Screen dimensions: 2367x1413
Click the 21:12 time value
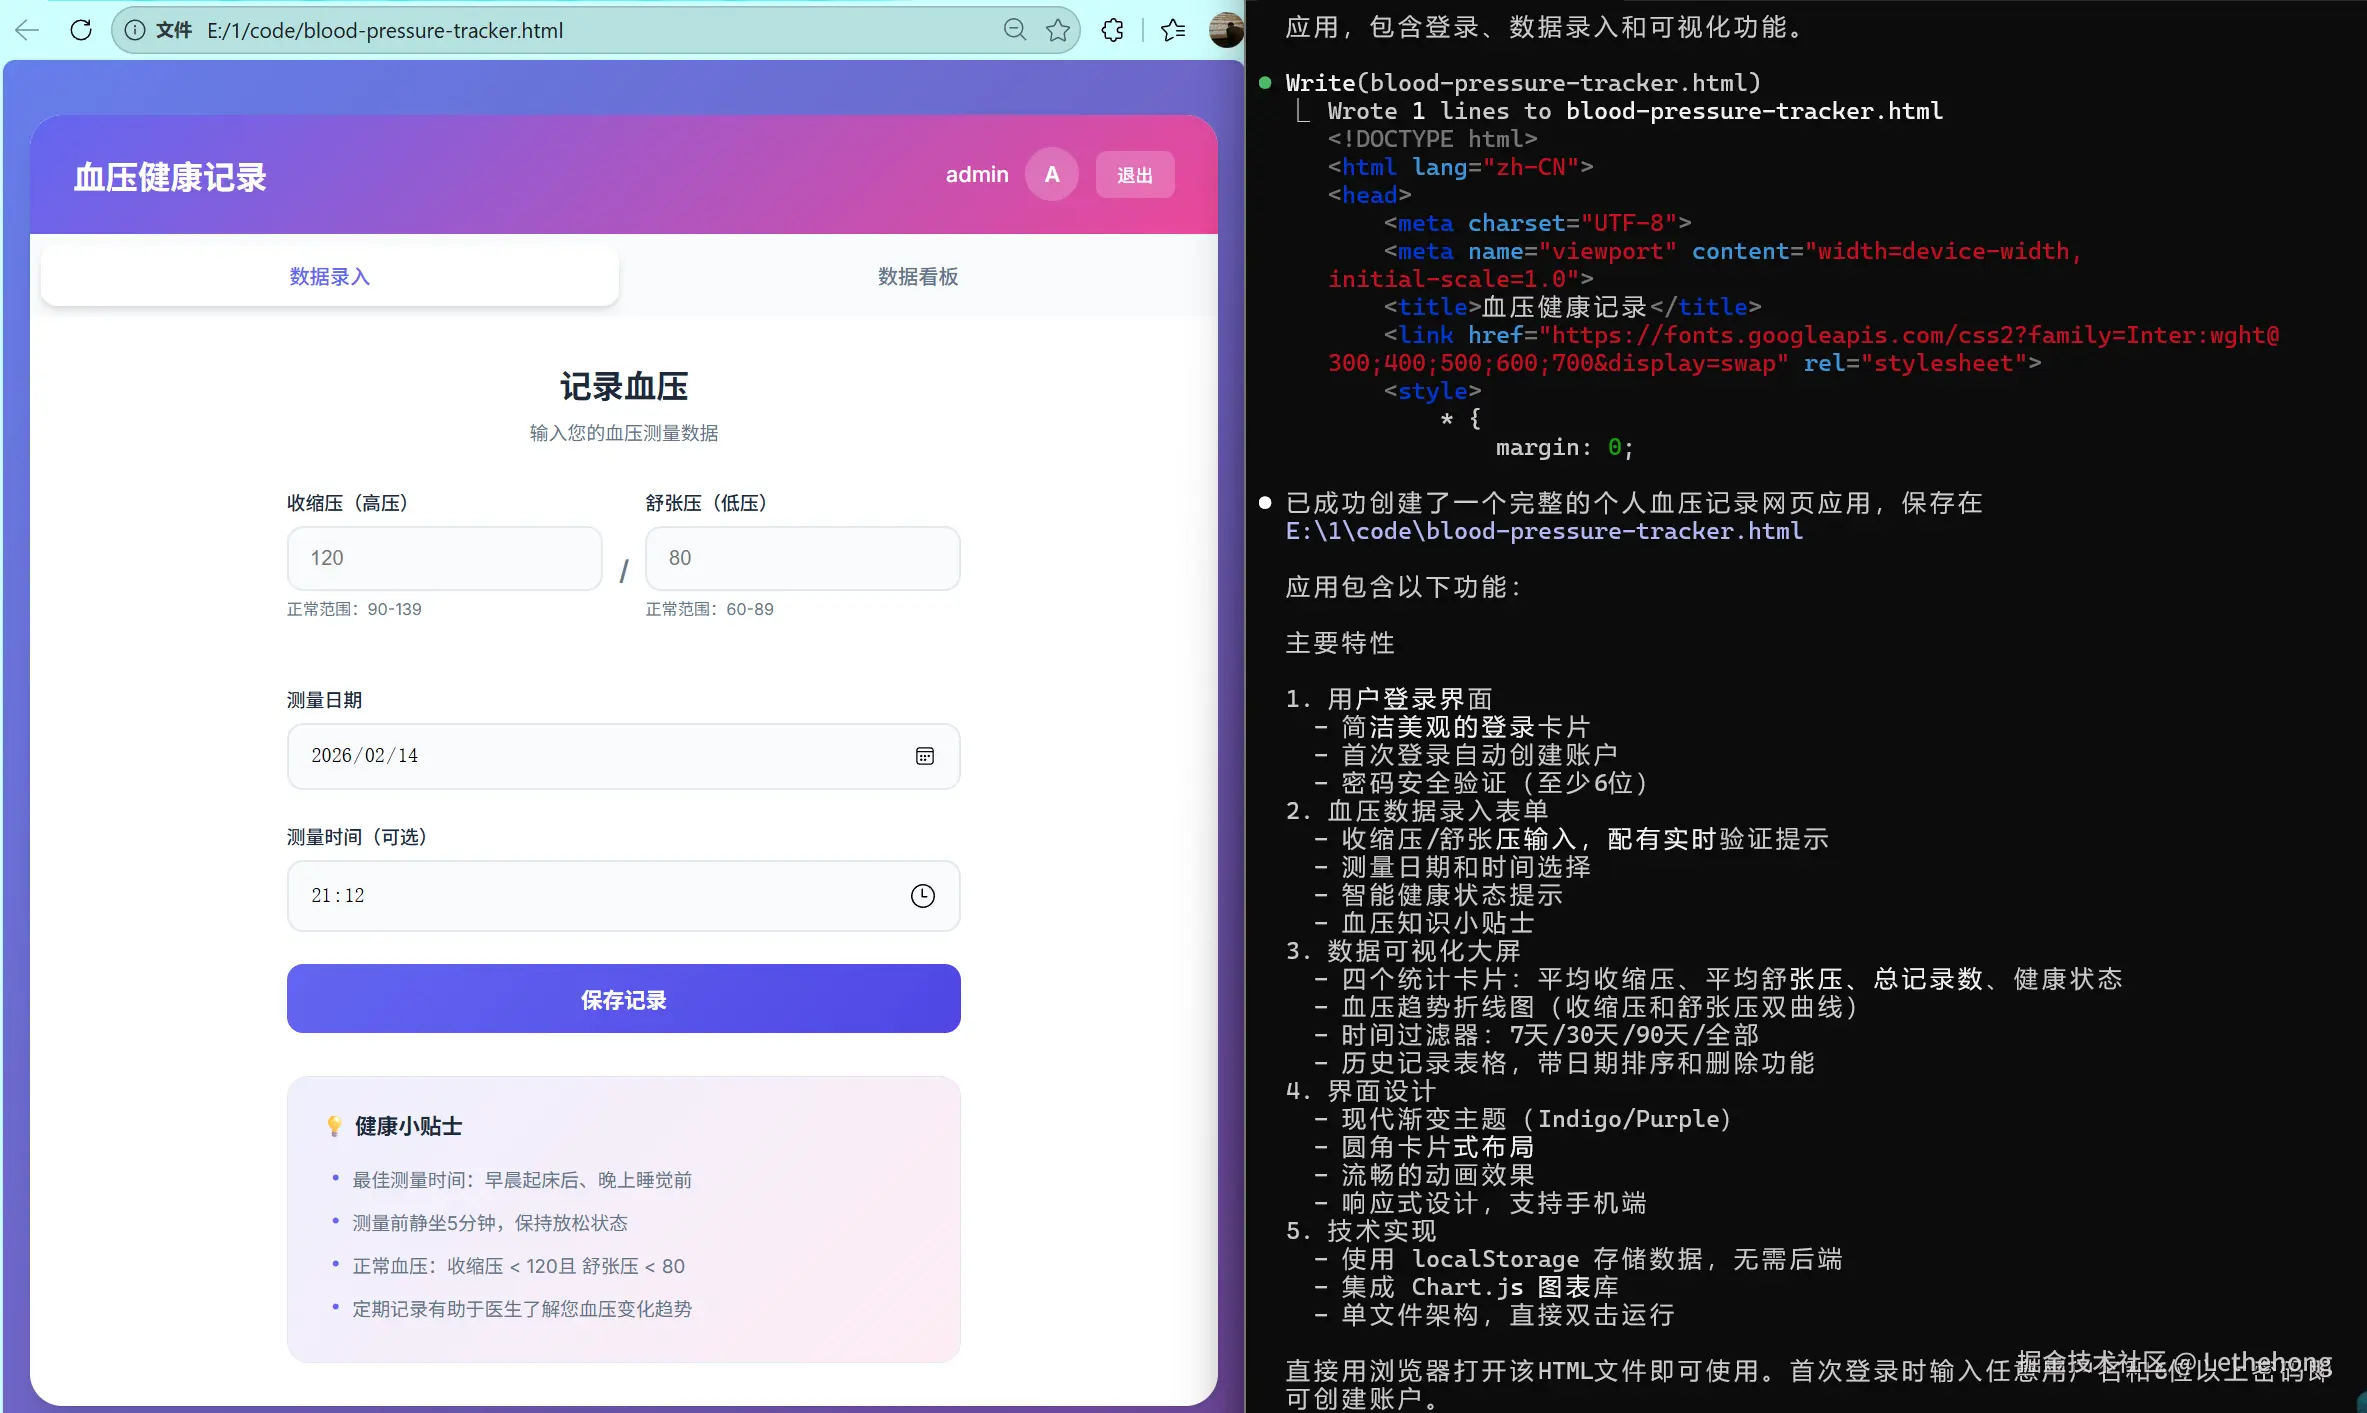click(x=338, y=896)
